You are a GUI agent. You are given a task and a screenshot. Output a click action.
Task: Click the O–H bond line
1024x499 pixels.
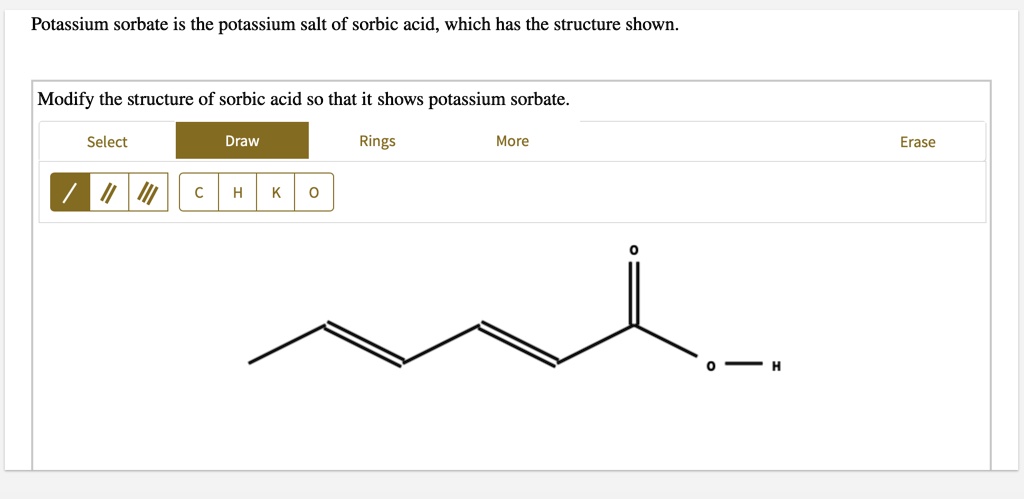[743, 362]
